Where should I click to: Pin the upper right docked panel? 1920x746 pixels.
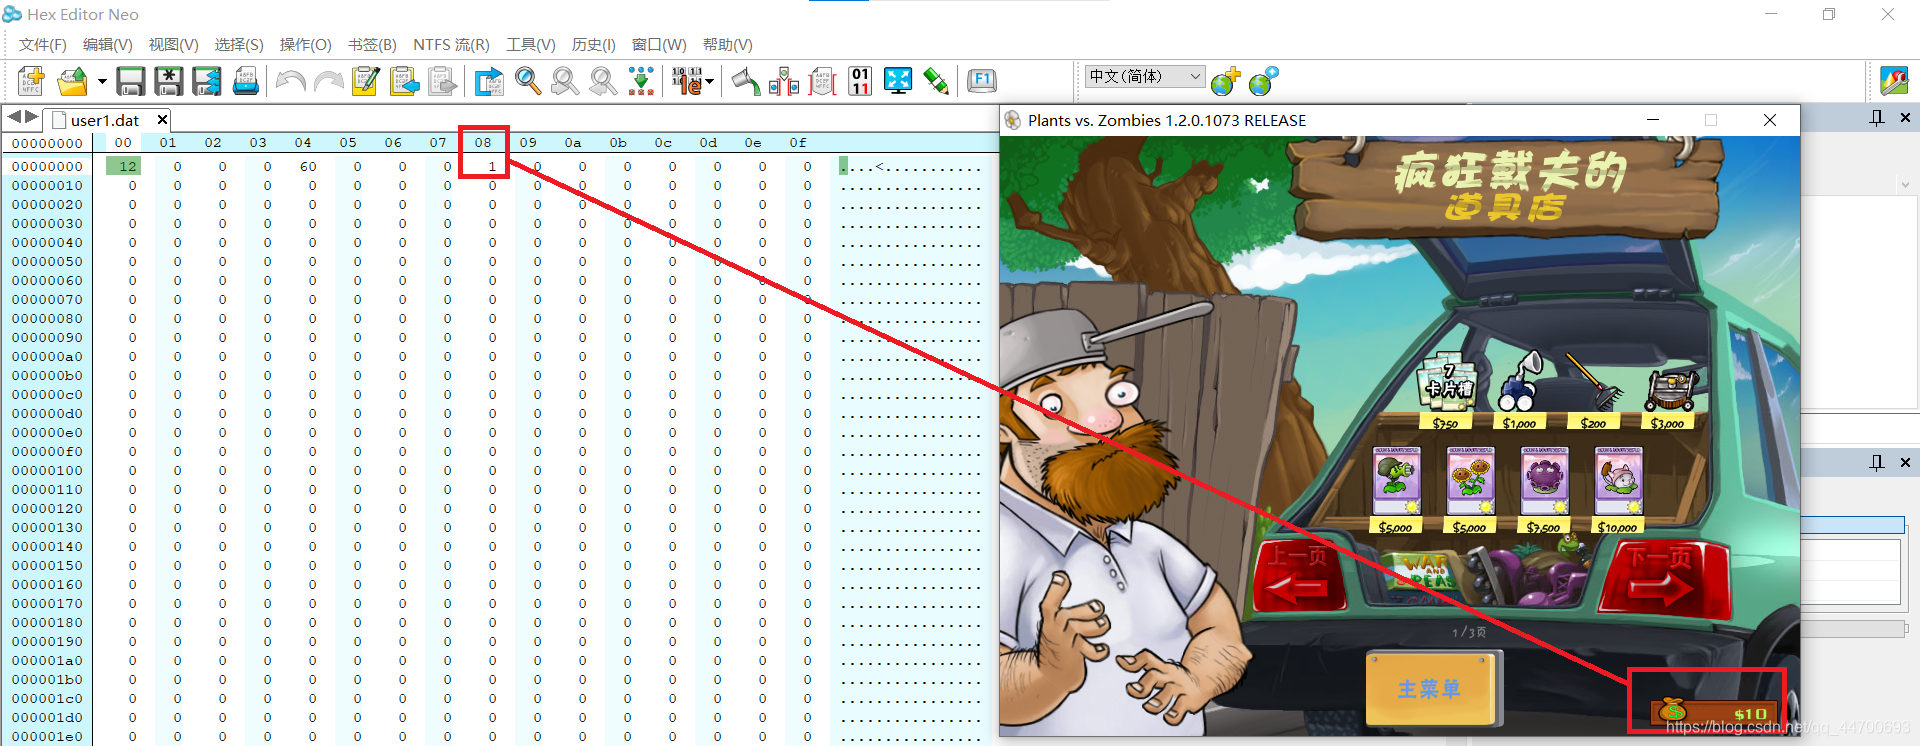coord(1877,118)
